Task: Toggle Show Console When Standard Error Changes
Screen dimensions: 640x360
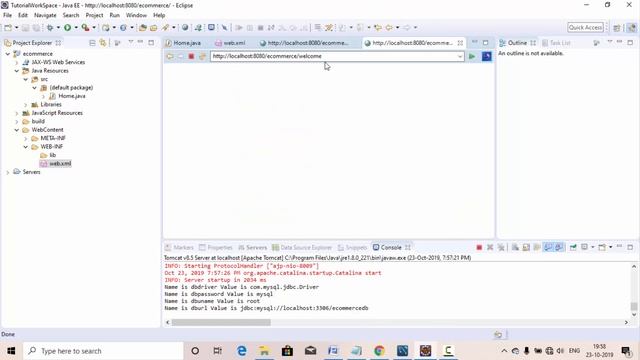Action: 559,247
